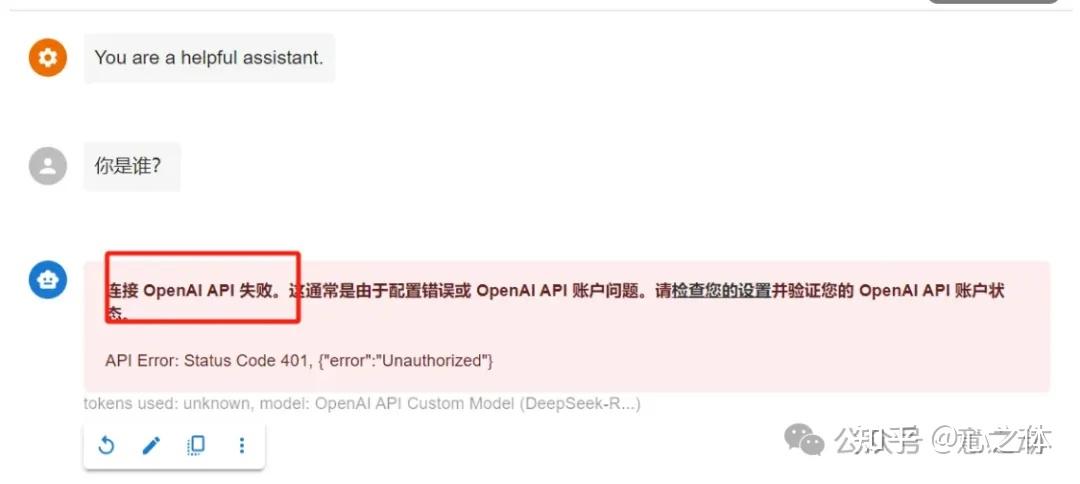Viewport: 1080px width, 484px height.
Task: Open the 检查您的设置 settings link
Action: [721, 291]
